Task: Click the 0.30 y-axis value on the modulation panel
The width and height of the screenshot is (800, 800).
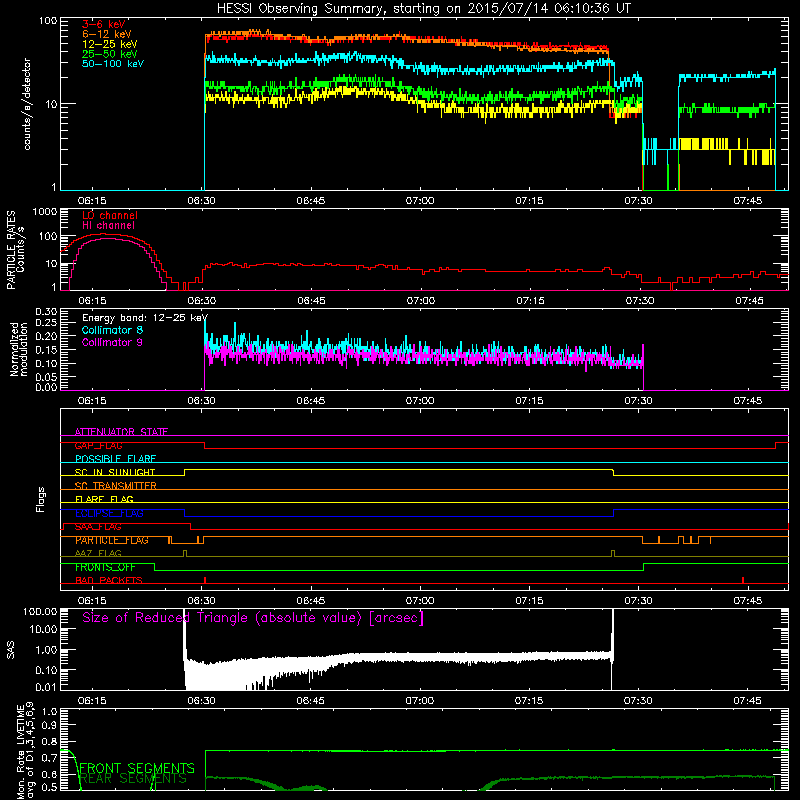Action: (46, 312)
